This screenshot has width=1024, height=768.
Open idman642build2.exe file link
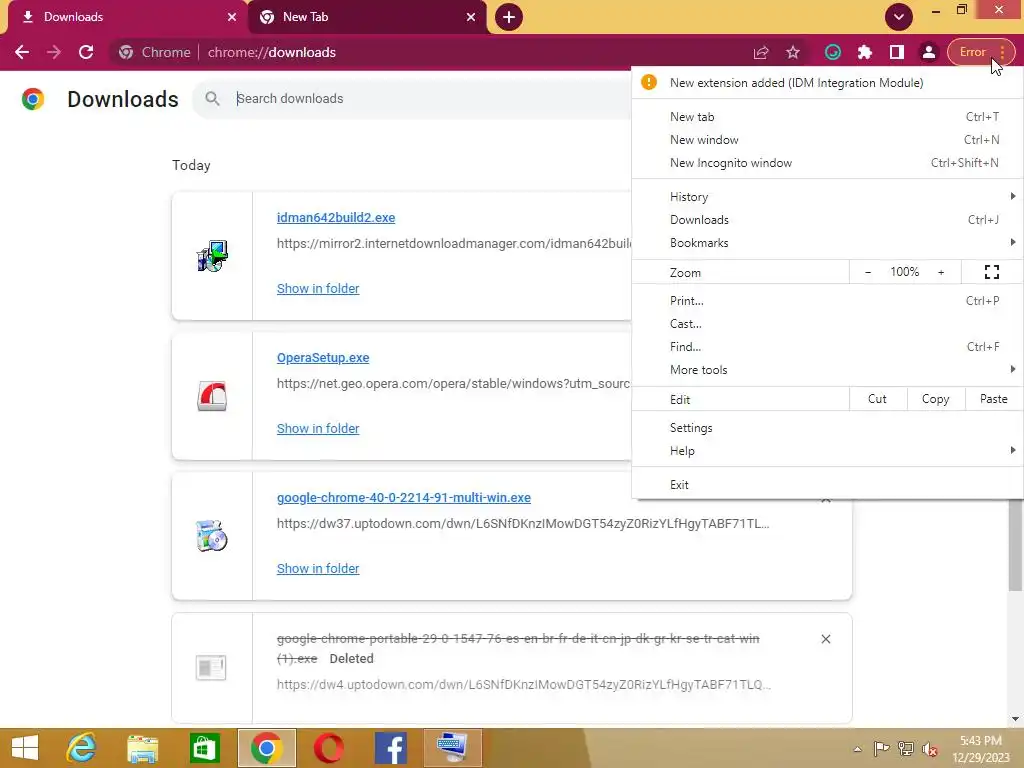[x=336, y=217]
